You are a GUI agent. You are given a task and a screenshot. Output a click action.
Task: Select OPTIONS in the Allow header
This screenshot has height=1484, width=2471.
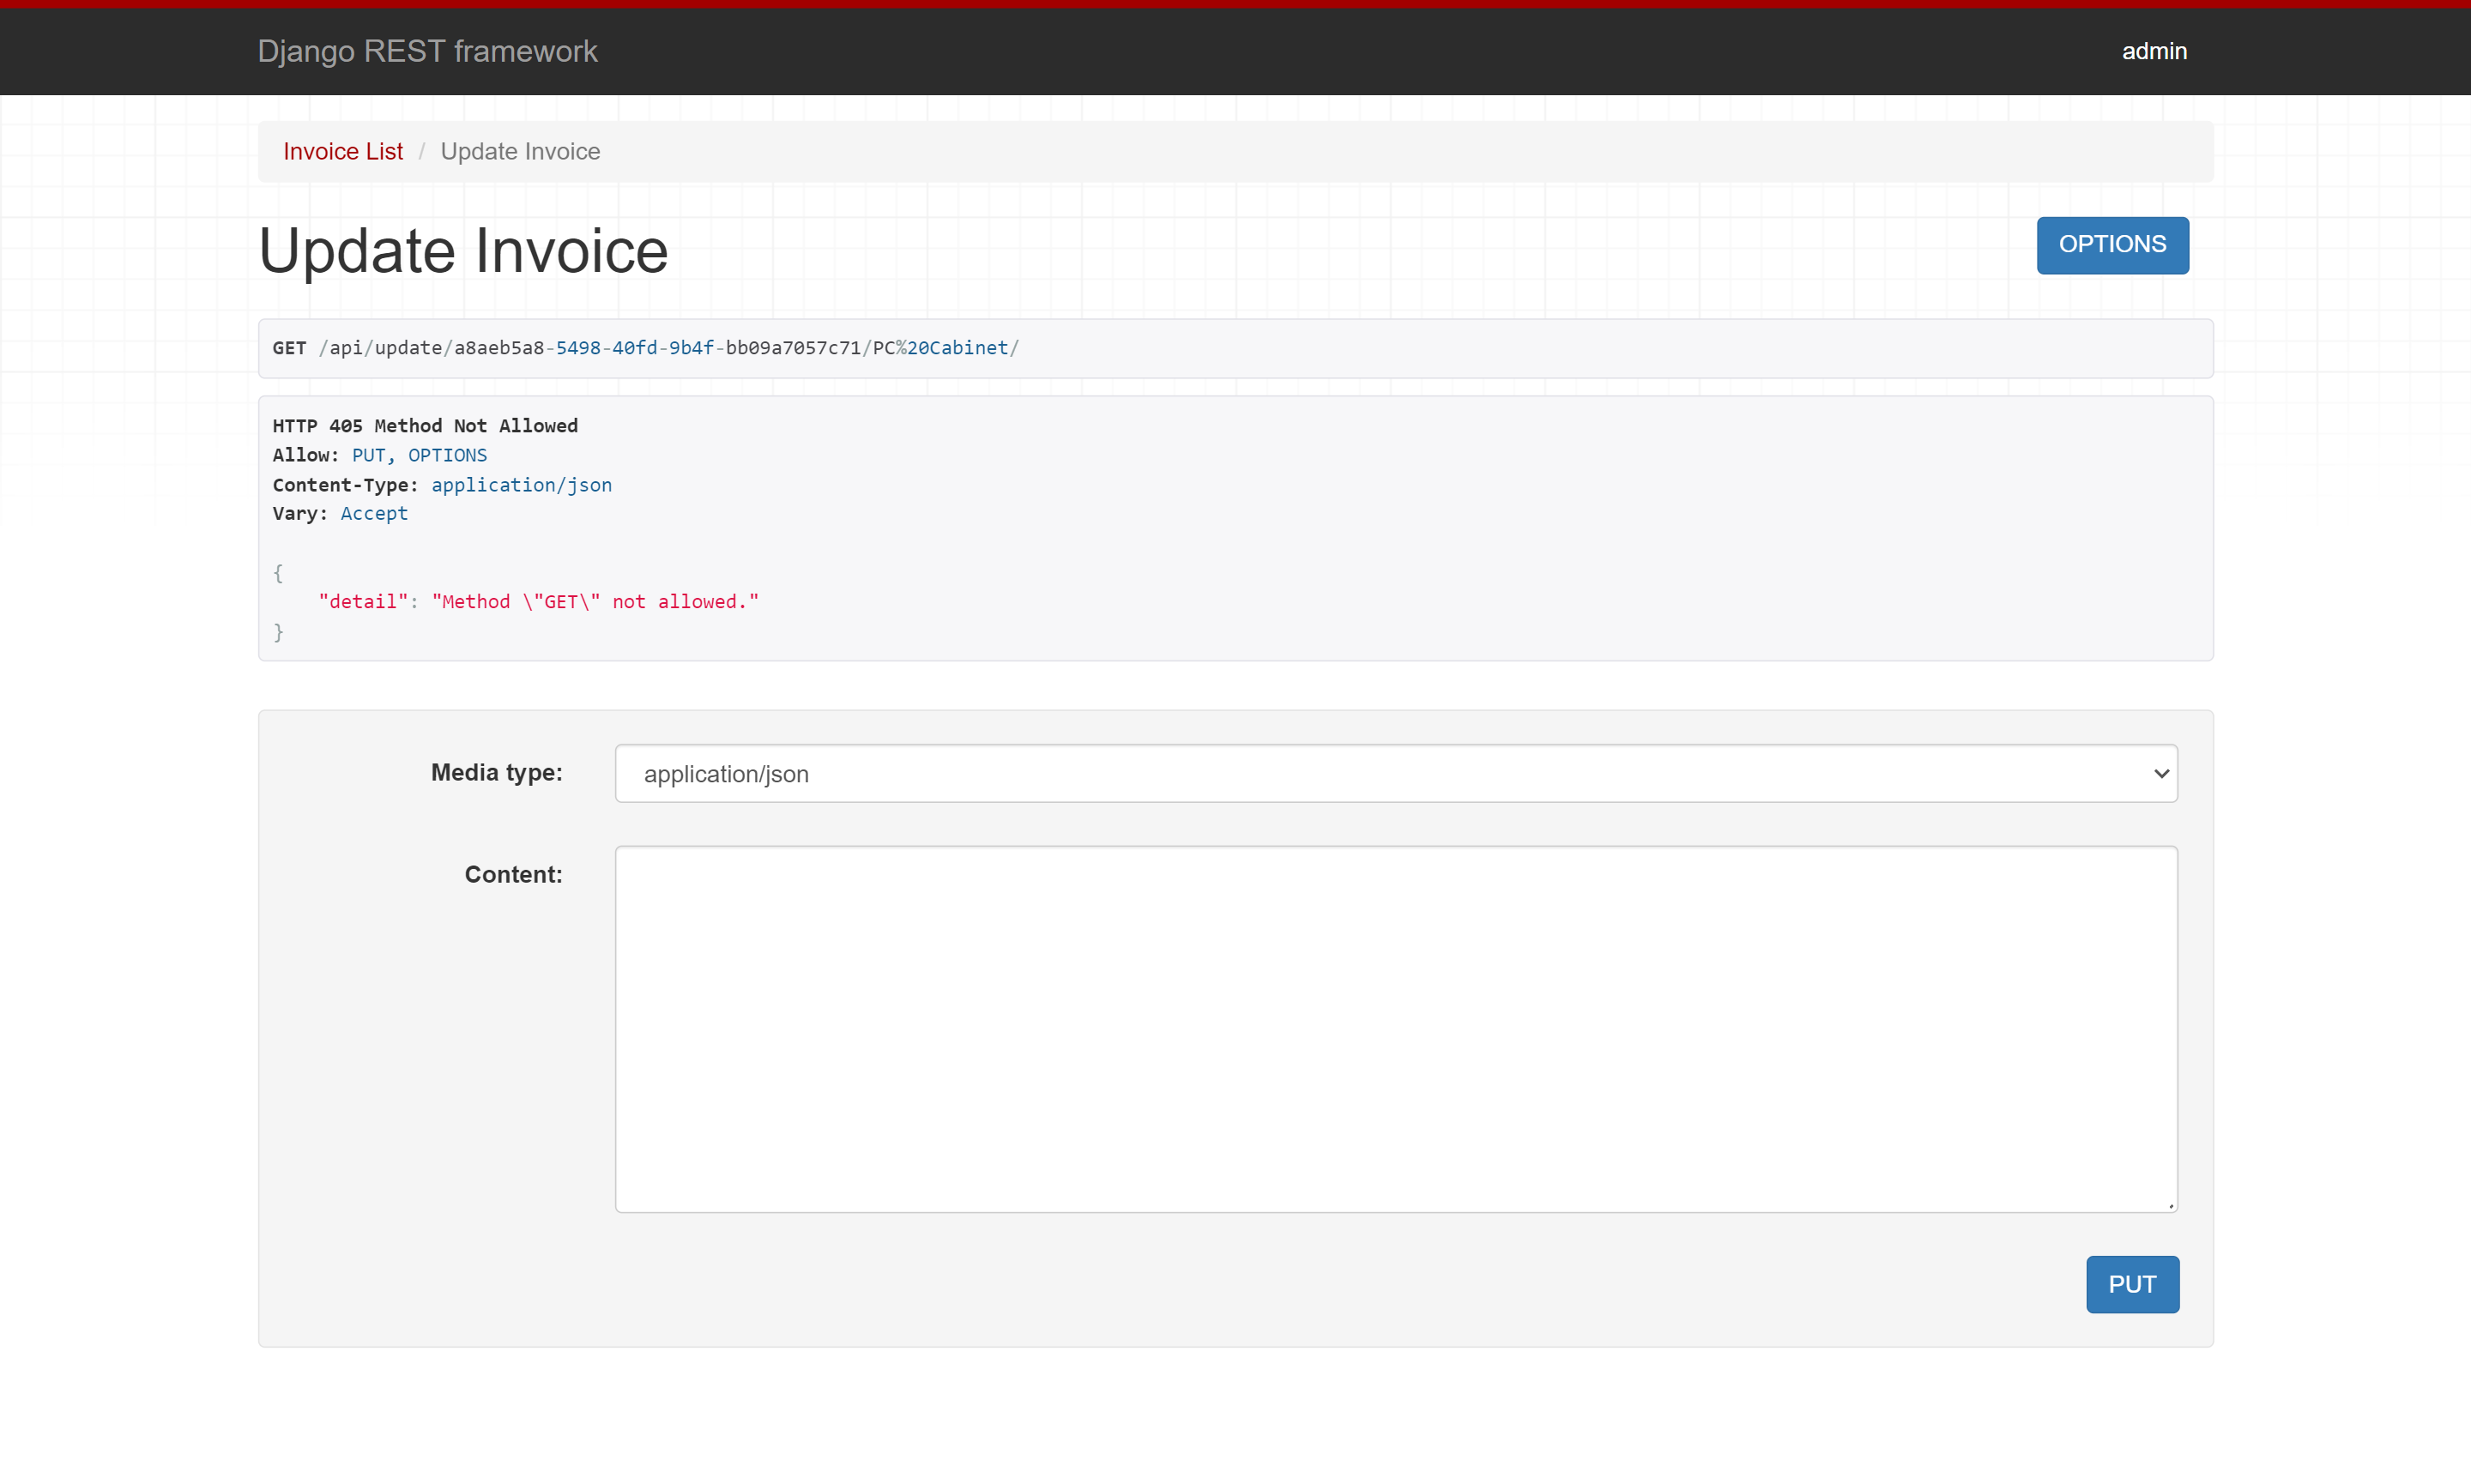446,455
